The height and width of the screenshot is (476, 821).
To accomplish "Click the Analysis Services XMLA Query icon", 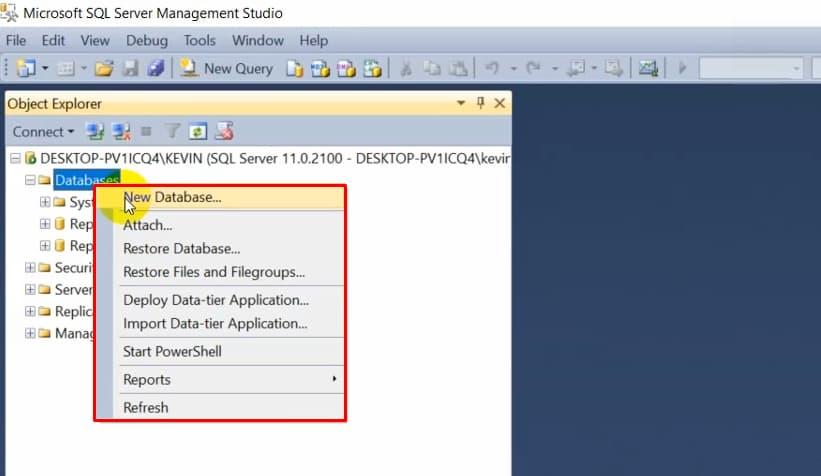I will tap(372, 69).
